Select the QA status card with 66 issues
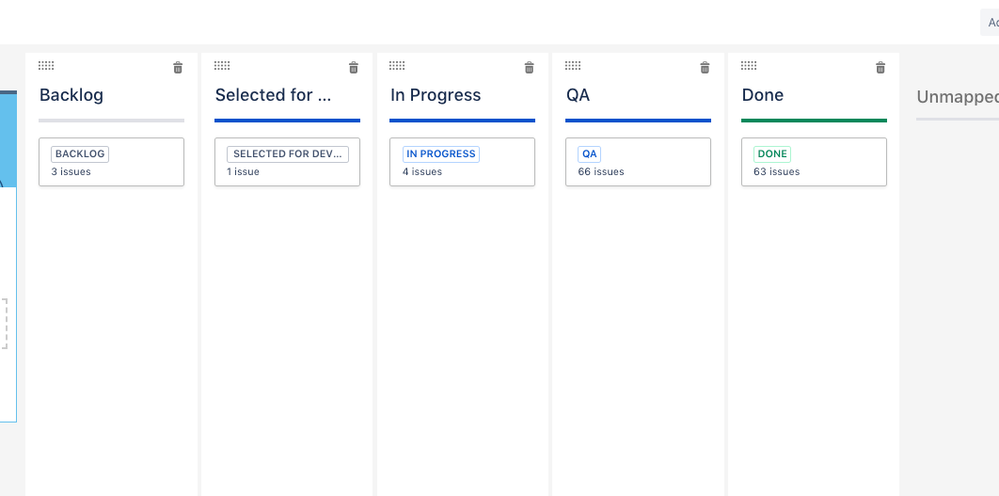 pos(638,162)
